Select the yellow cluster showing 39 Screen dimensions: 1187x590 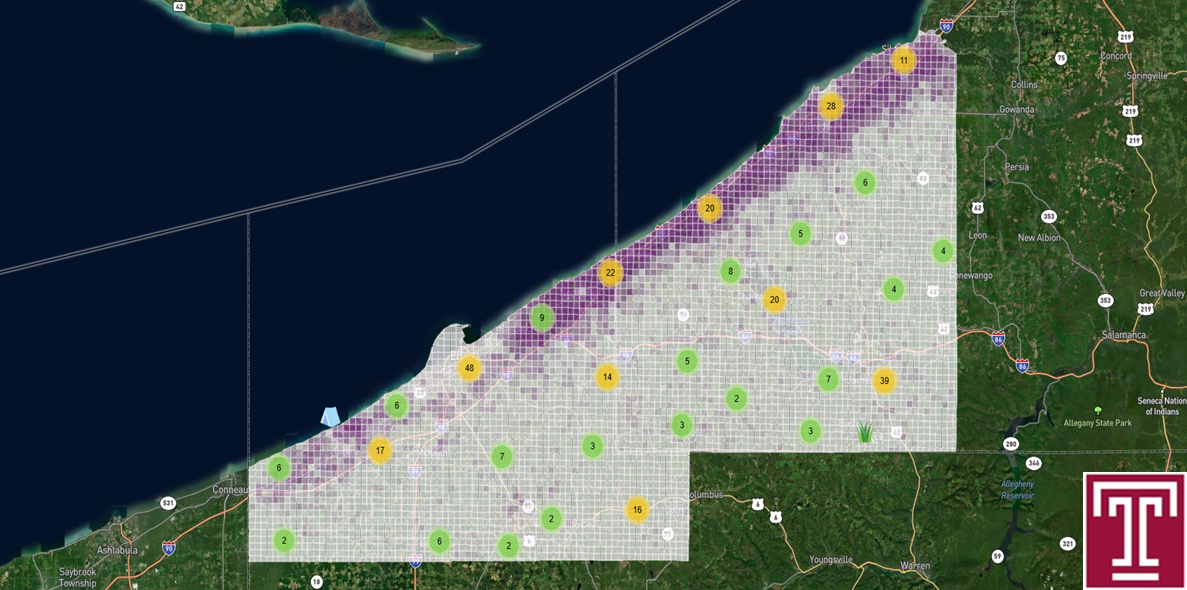point(884,379)
